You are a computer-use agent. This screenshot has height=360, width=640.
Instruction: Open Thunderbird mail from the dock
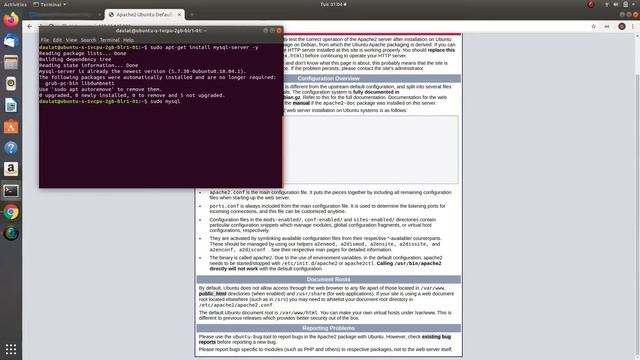11,41
